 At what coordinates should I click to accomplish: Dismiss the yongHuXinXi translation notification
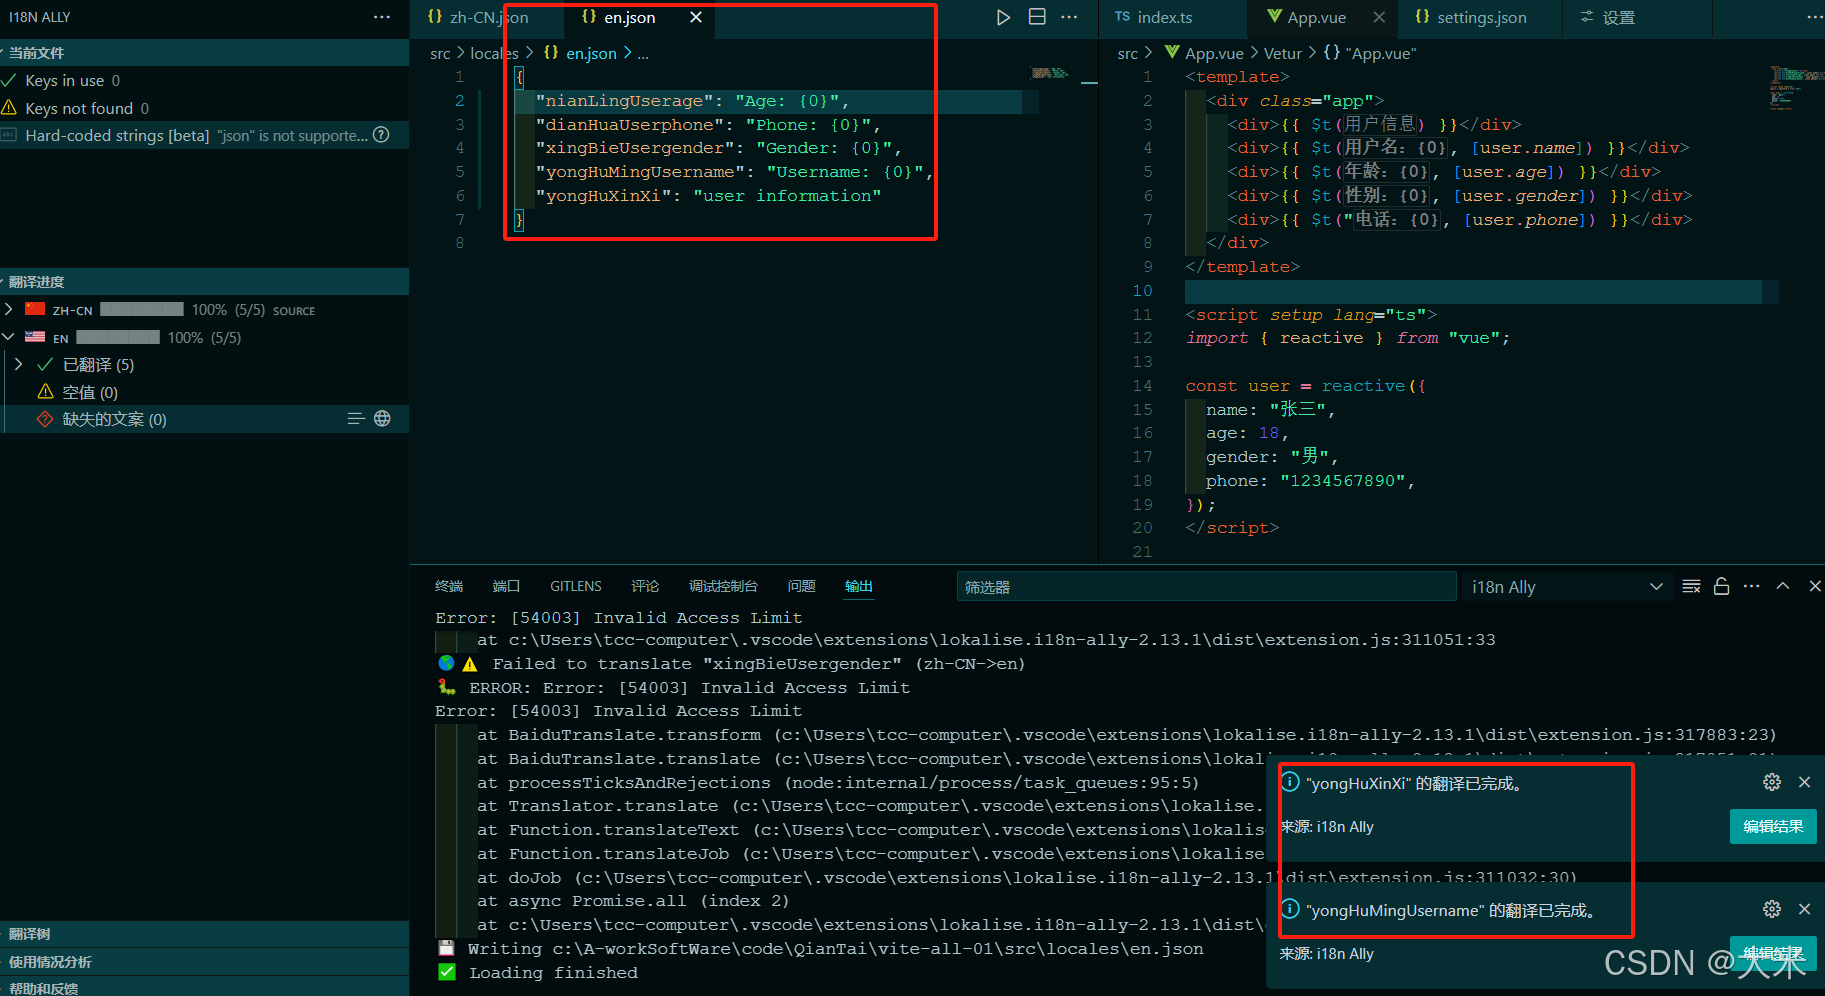tap(1804, 782)
